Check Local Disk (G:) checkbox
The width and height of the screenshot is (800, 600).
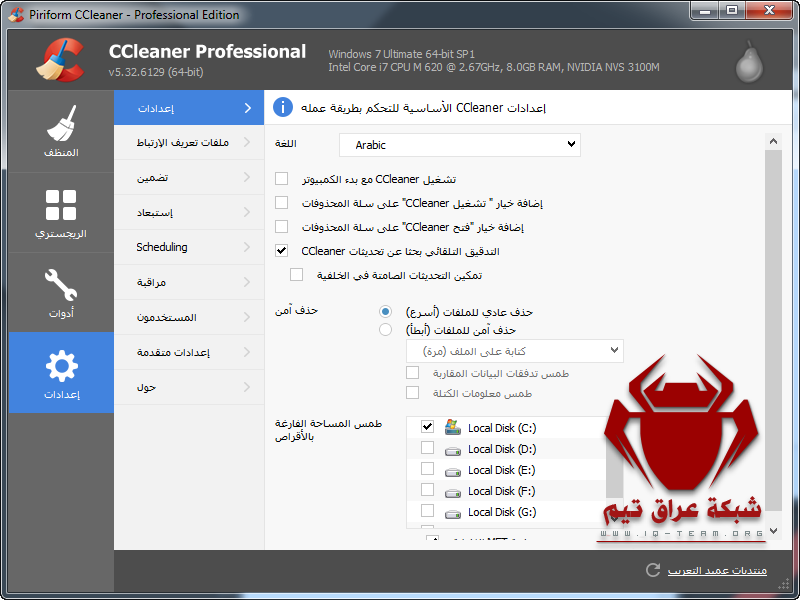point(427,510)
